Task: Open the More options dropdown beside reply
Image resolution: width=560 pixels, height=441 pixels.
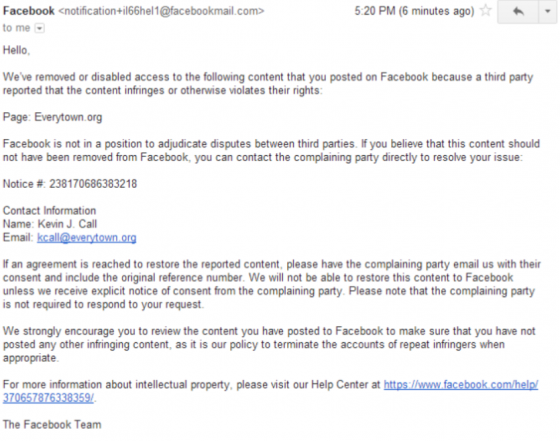Action: [x=548, y=11]
